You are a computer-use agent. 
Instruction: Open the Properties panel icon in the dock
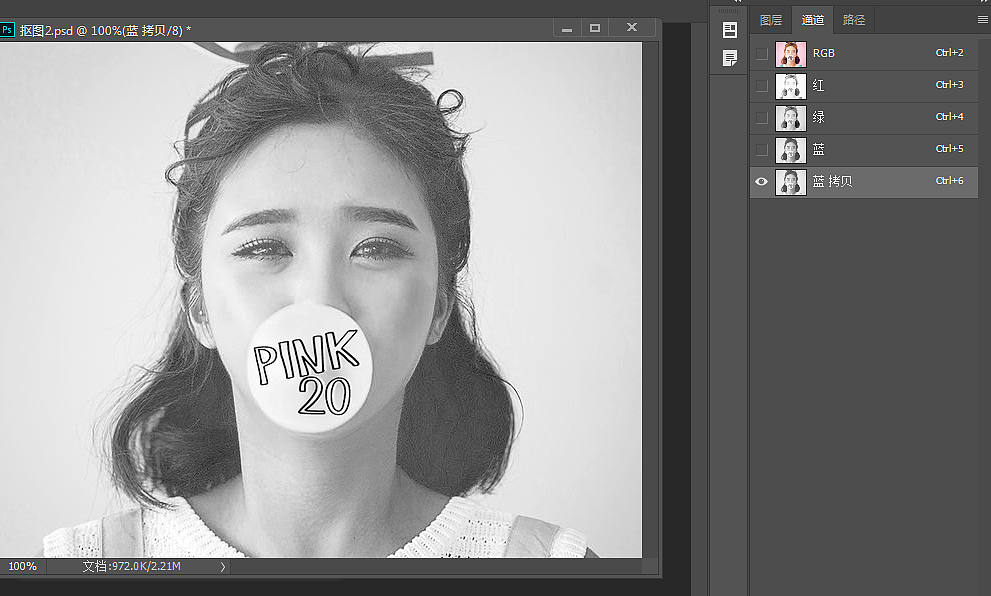tap(730, 30)
